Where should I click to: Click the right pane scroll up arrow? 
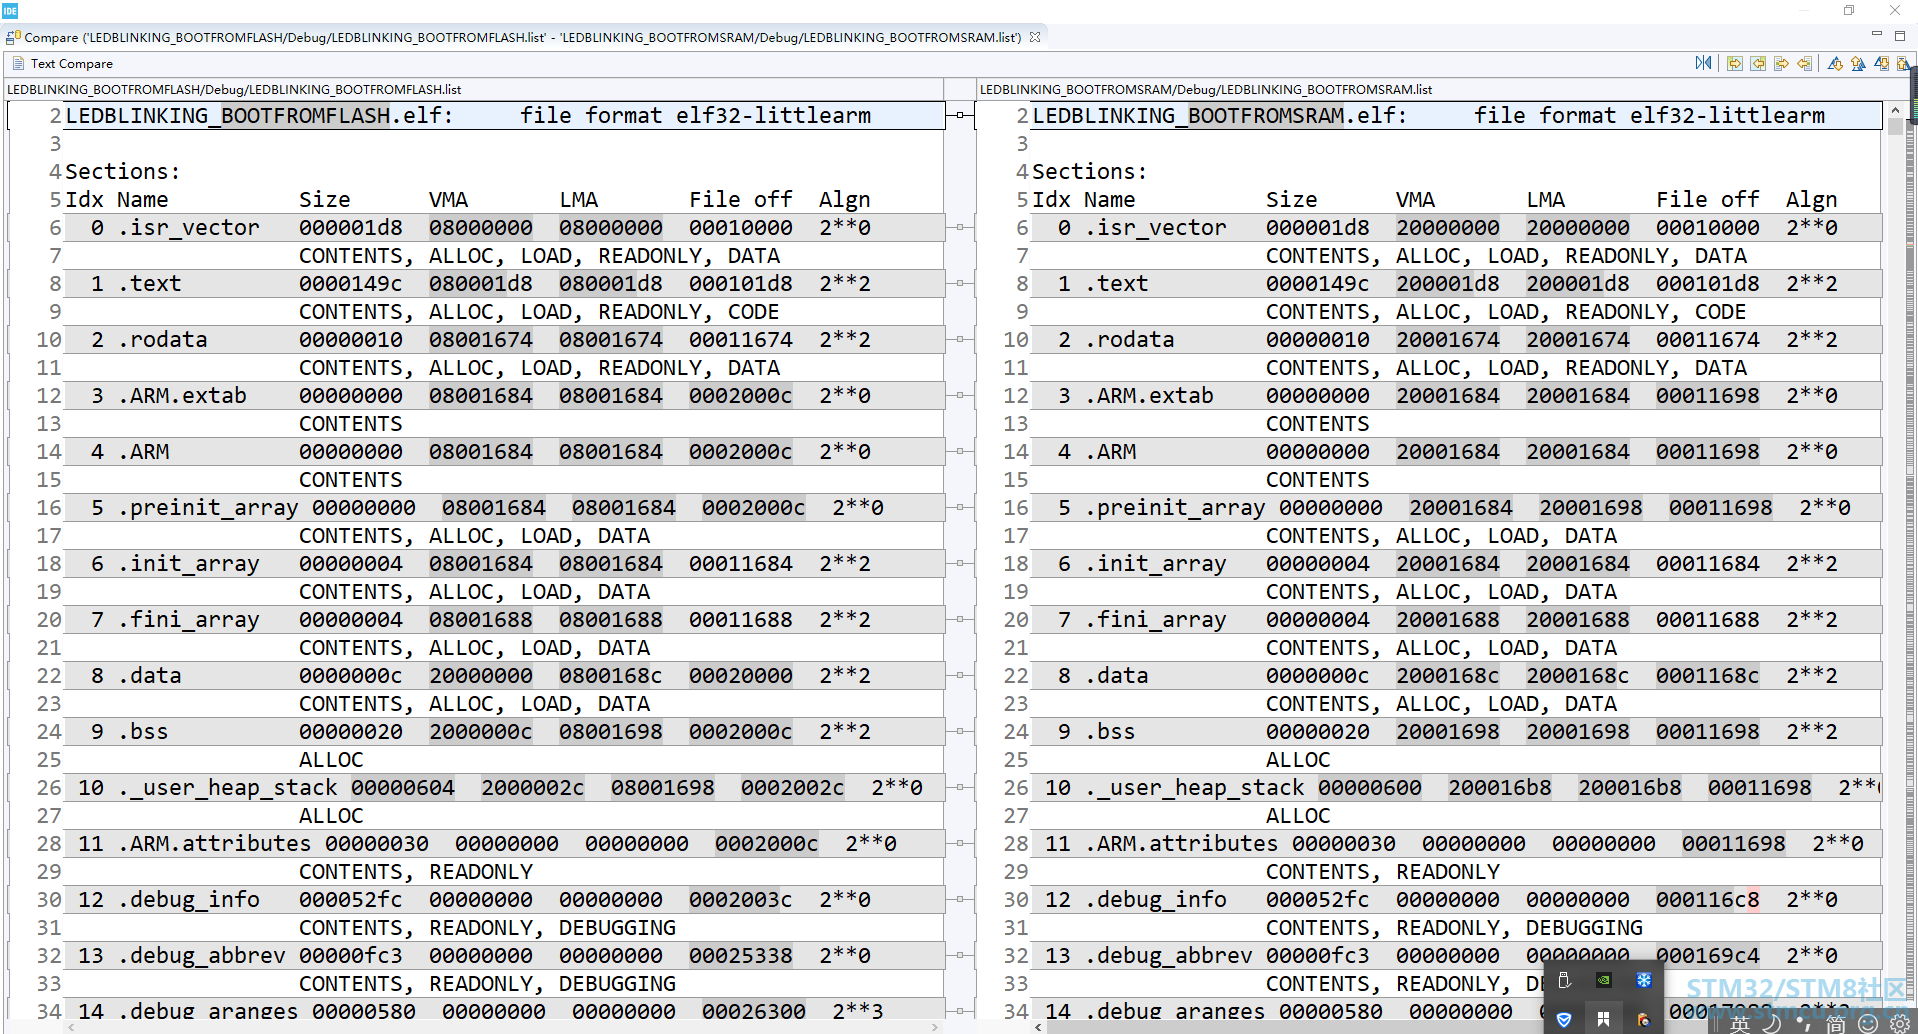tap(1895, 110)
